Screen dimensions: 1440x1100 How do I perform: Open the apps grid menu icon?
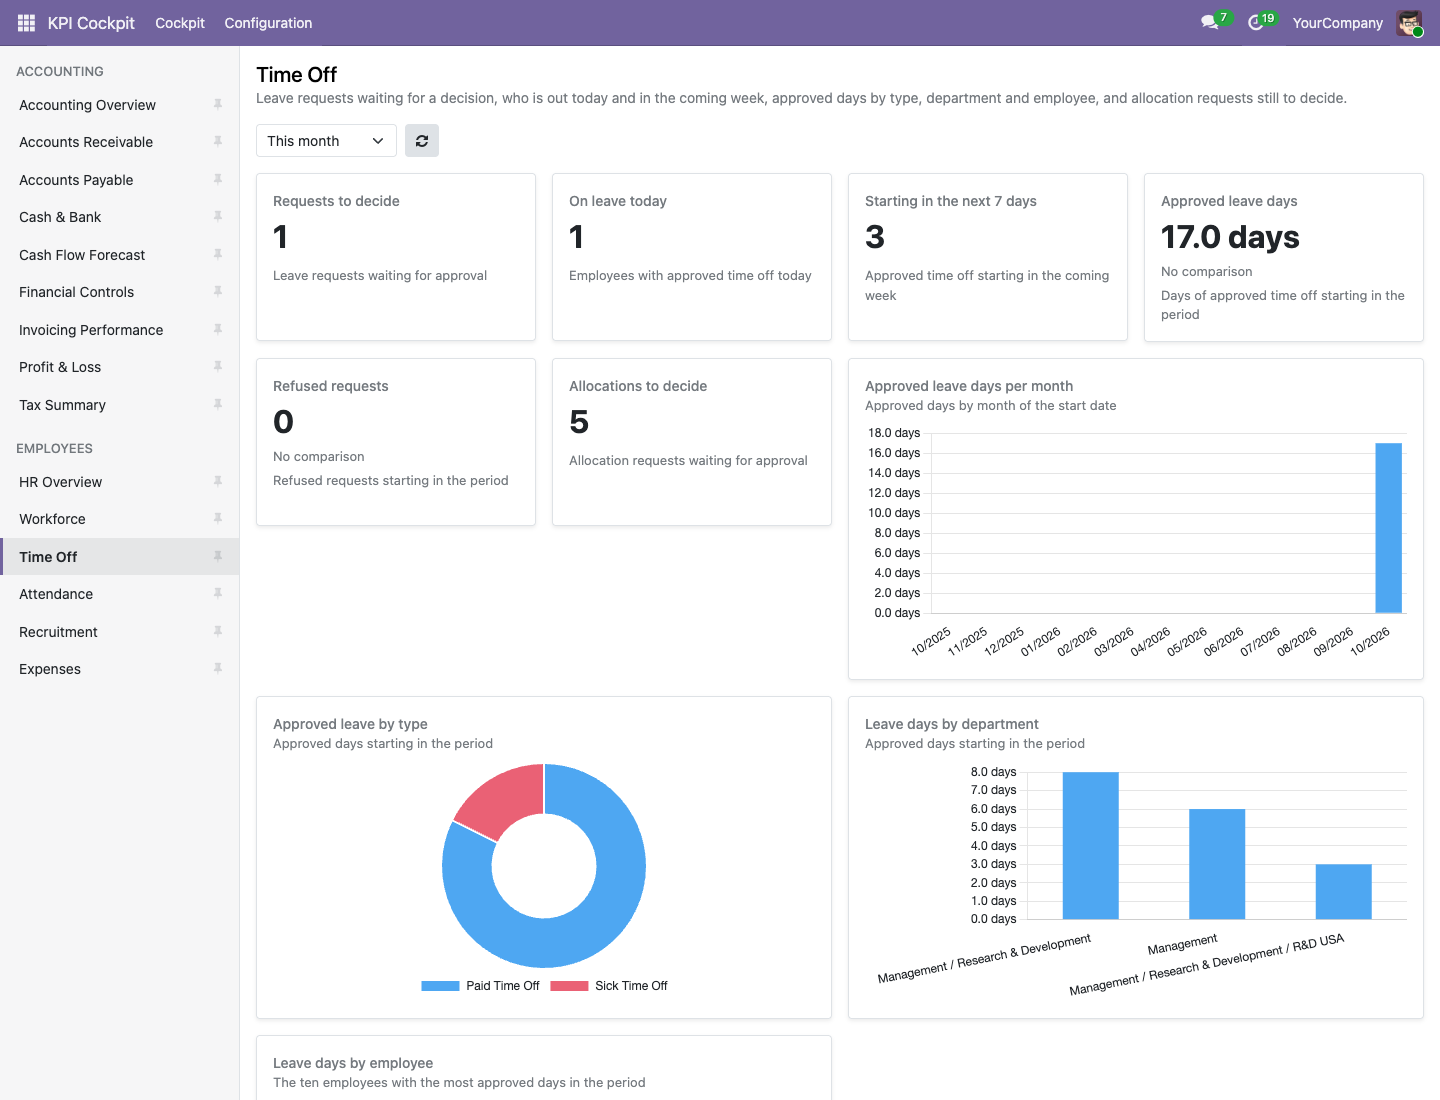(26, 23)
